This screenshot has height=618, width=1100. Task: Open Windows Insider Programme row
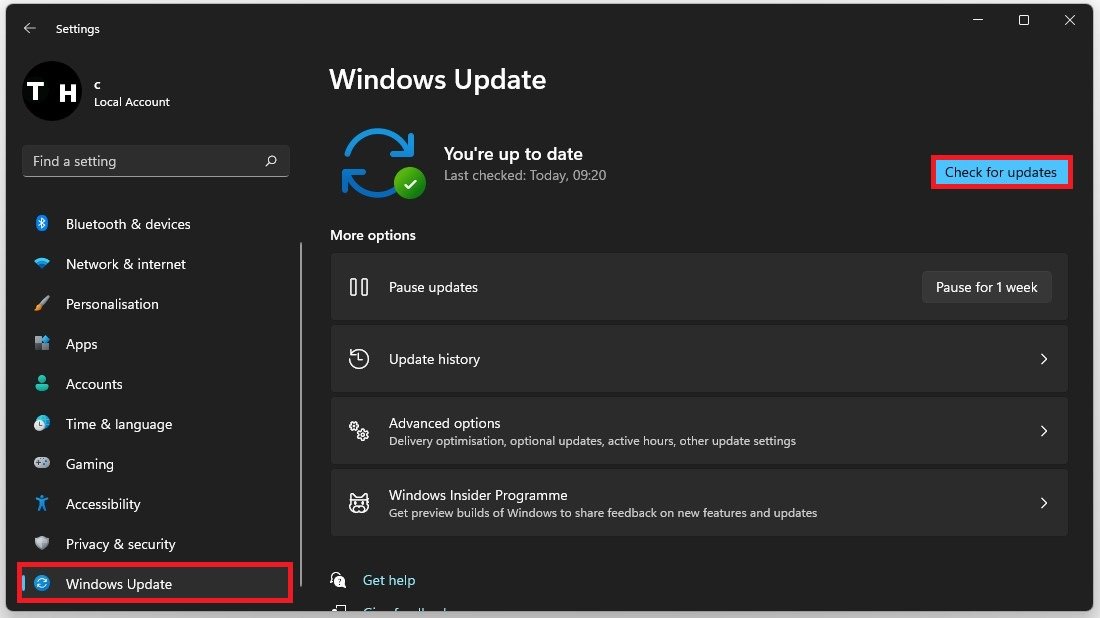click(x=699, y=503)
